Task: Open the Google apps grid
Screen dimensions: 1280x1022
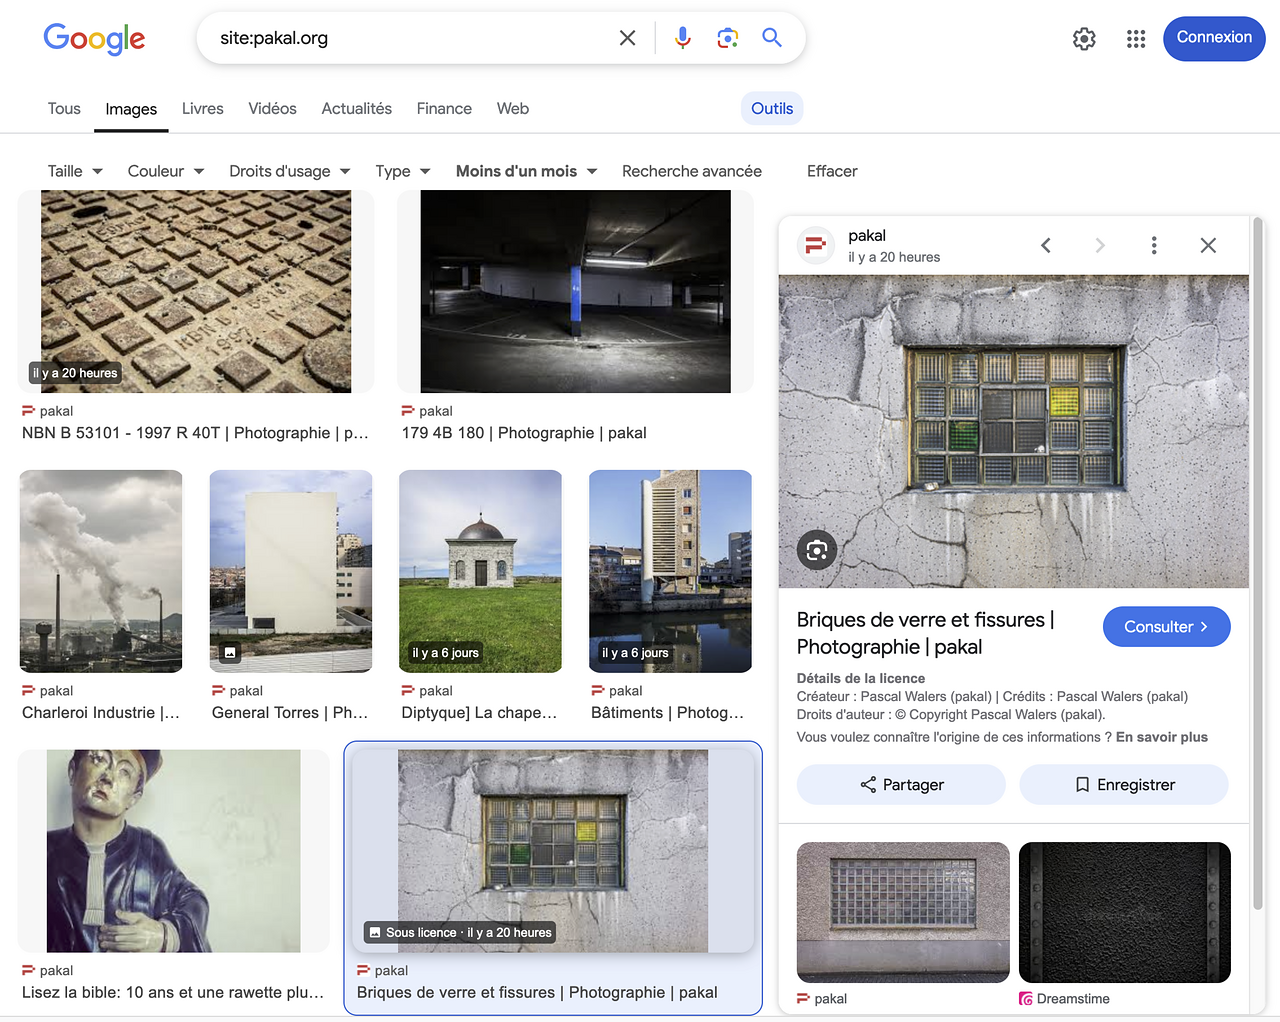Action: pos(1135,38)
